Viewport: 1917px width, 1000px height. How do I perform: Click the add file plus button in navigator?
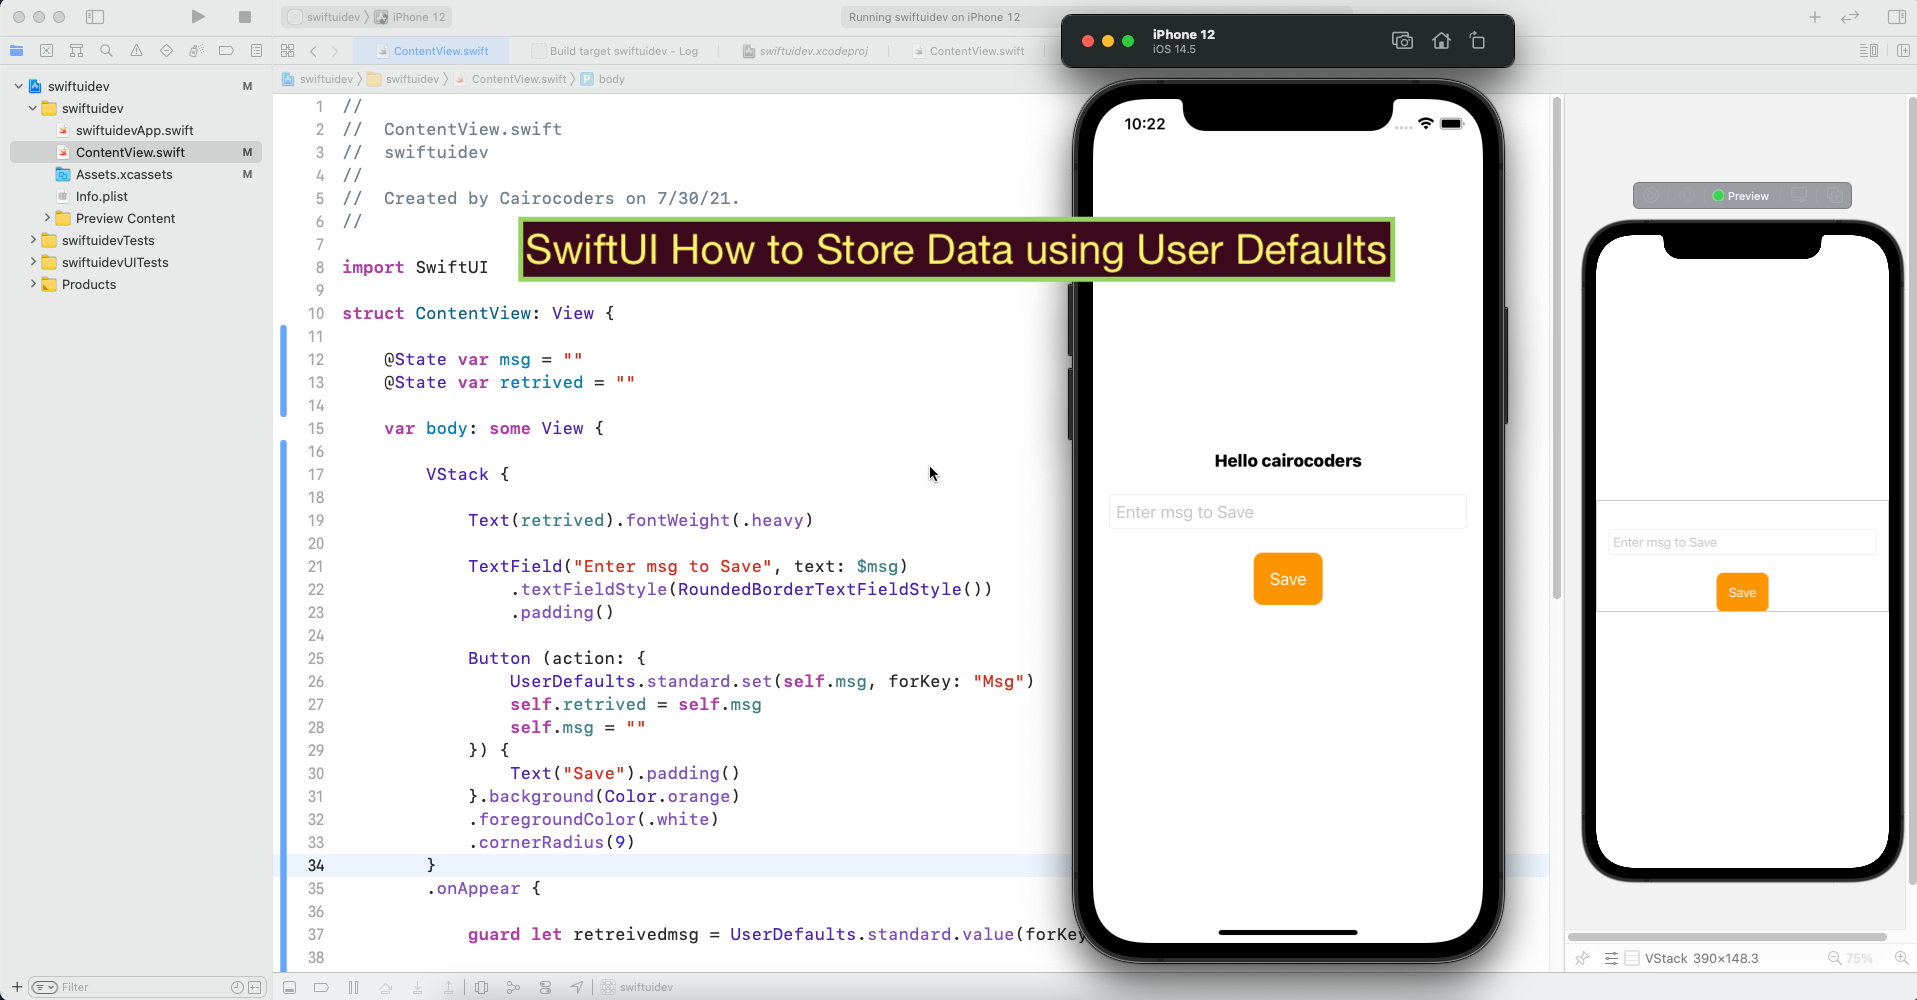pyautogui.click(x=16, y=987)
